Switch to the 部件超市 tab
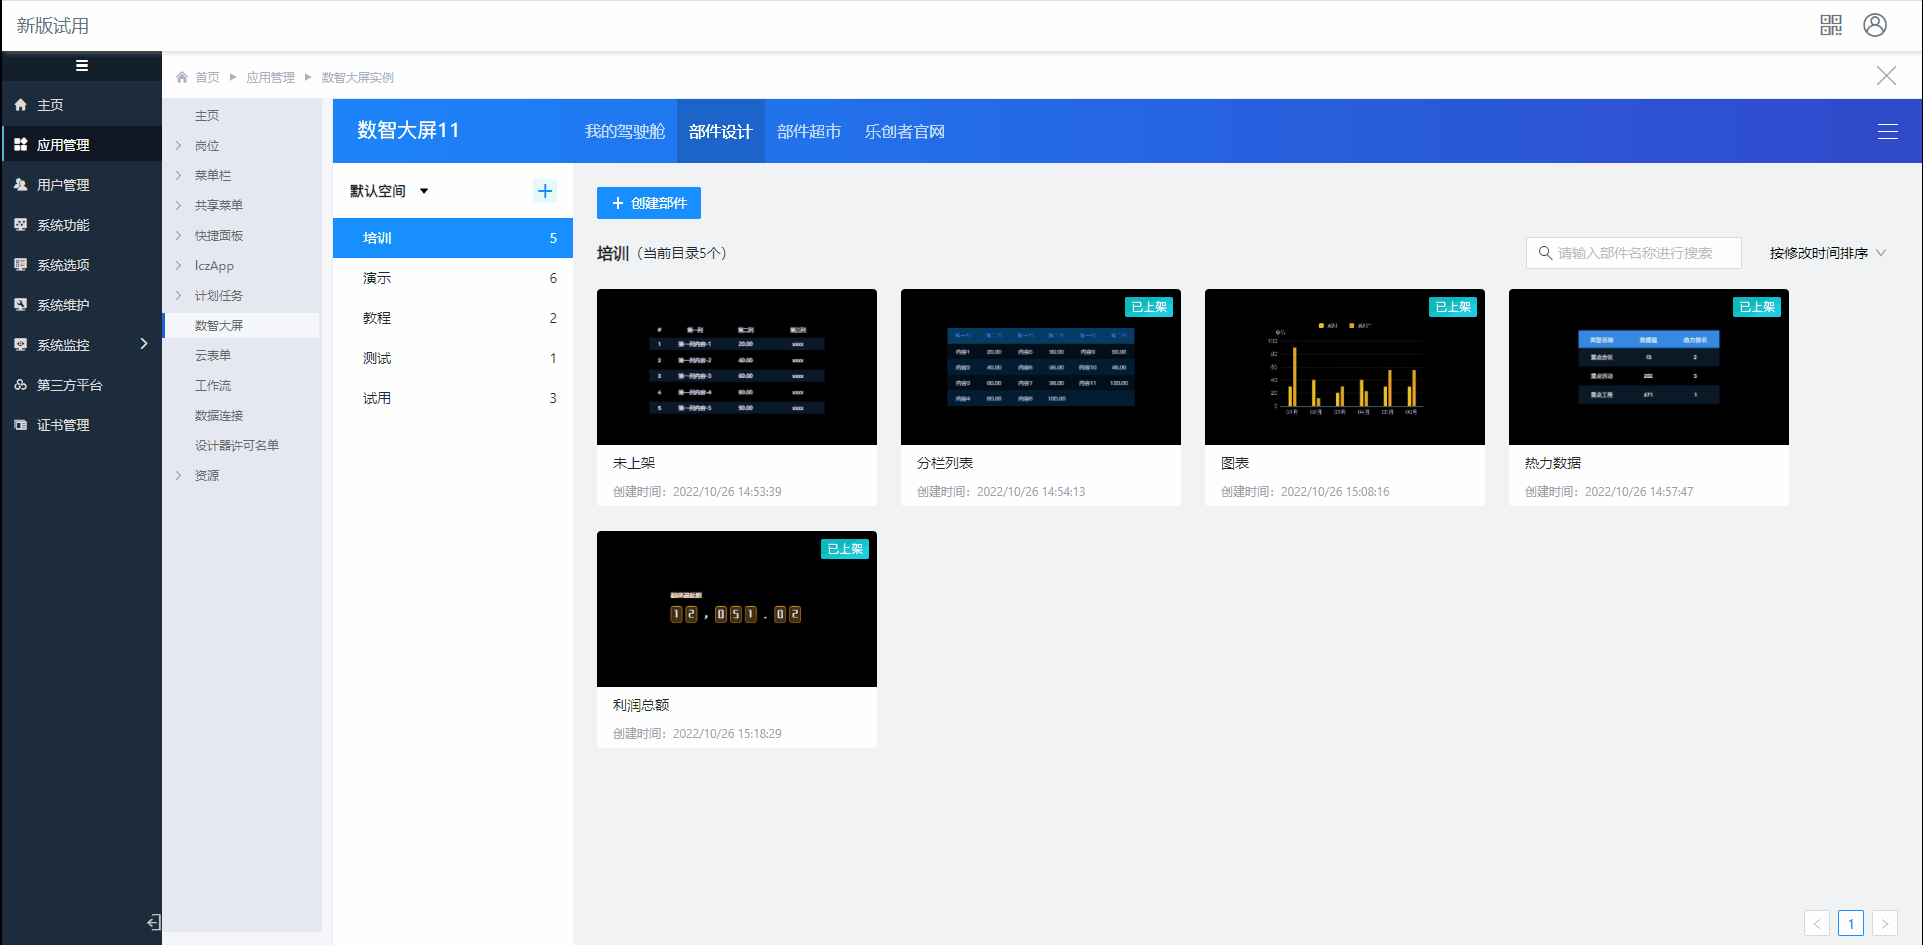 (808, 131)
